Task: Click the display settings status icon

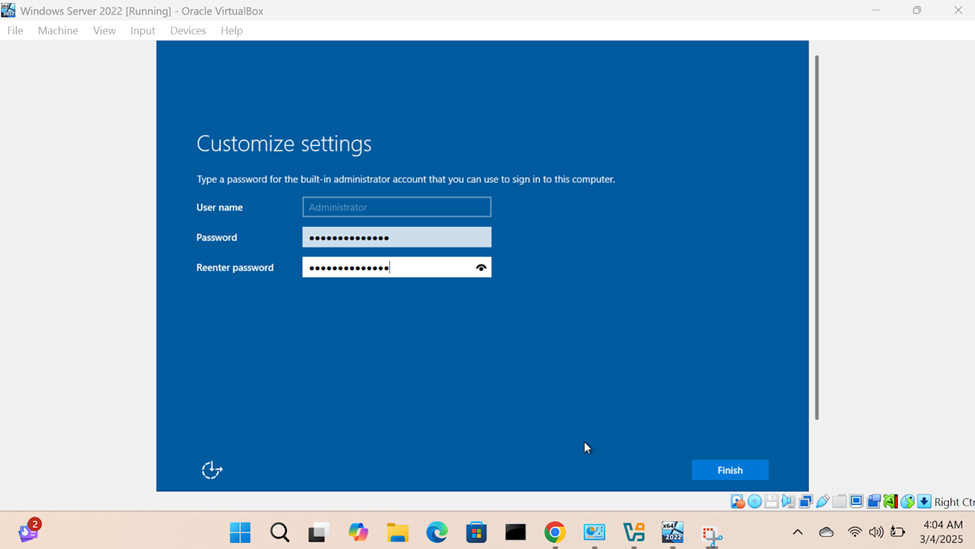Action: (856, 501)
